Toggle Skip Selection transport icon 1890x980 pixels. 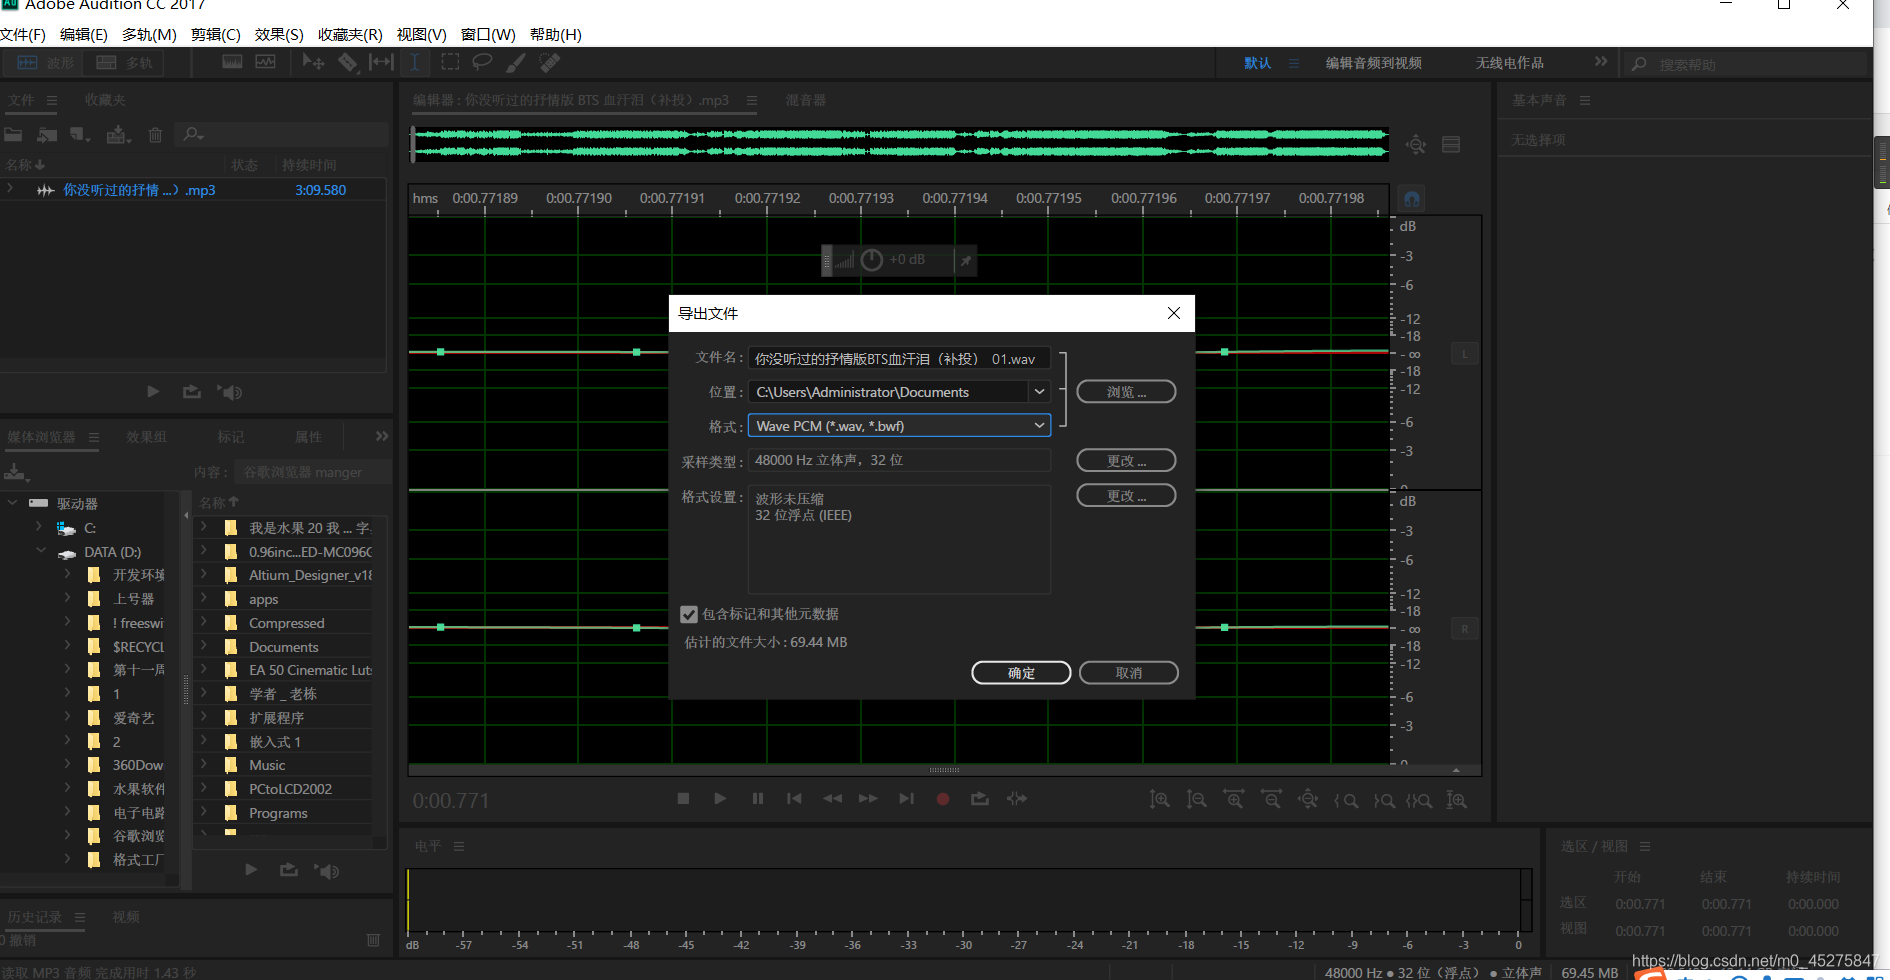pos(1017,798)
